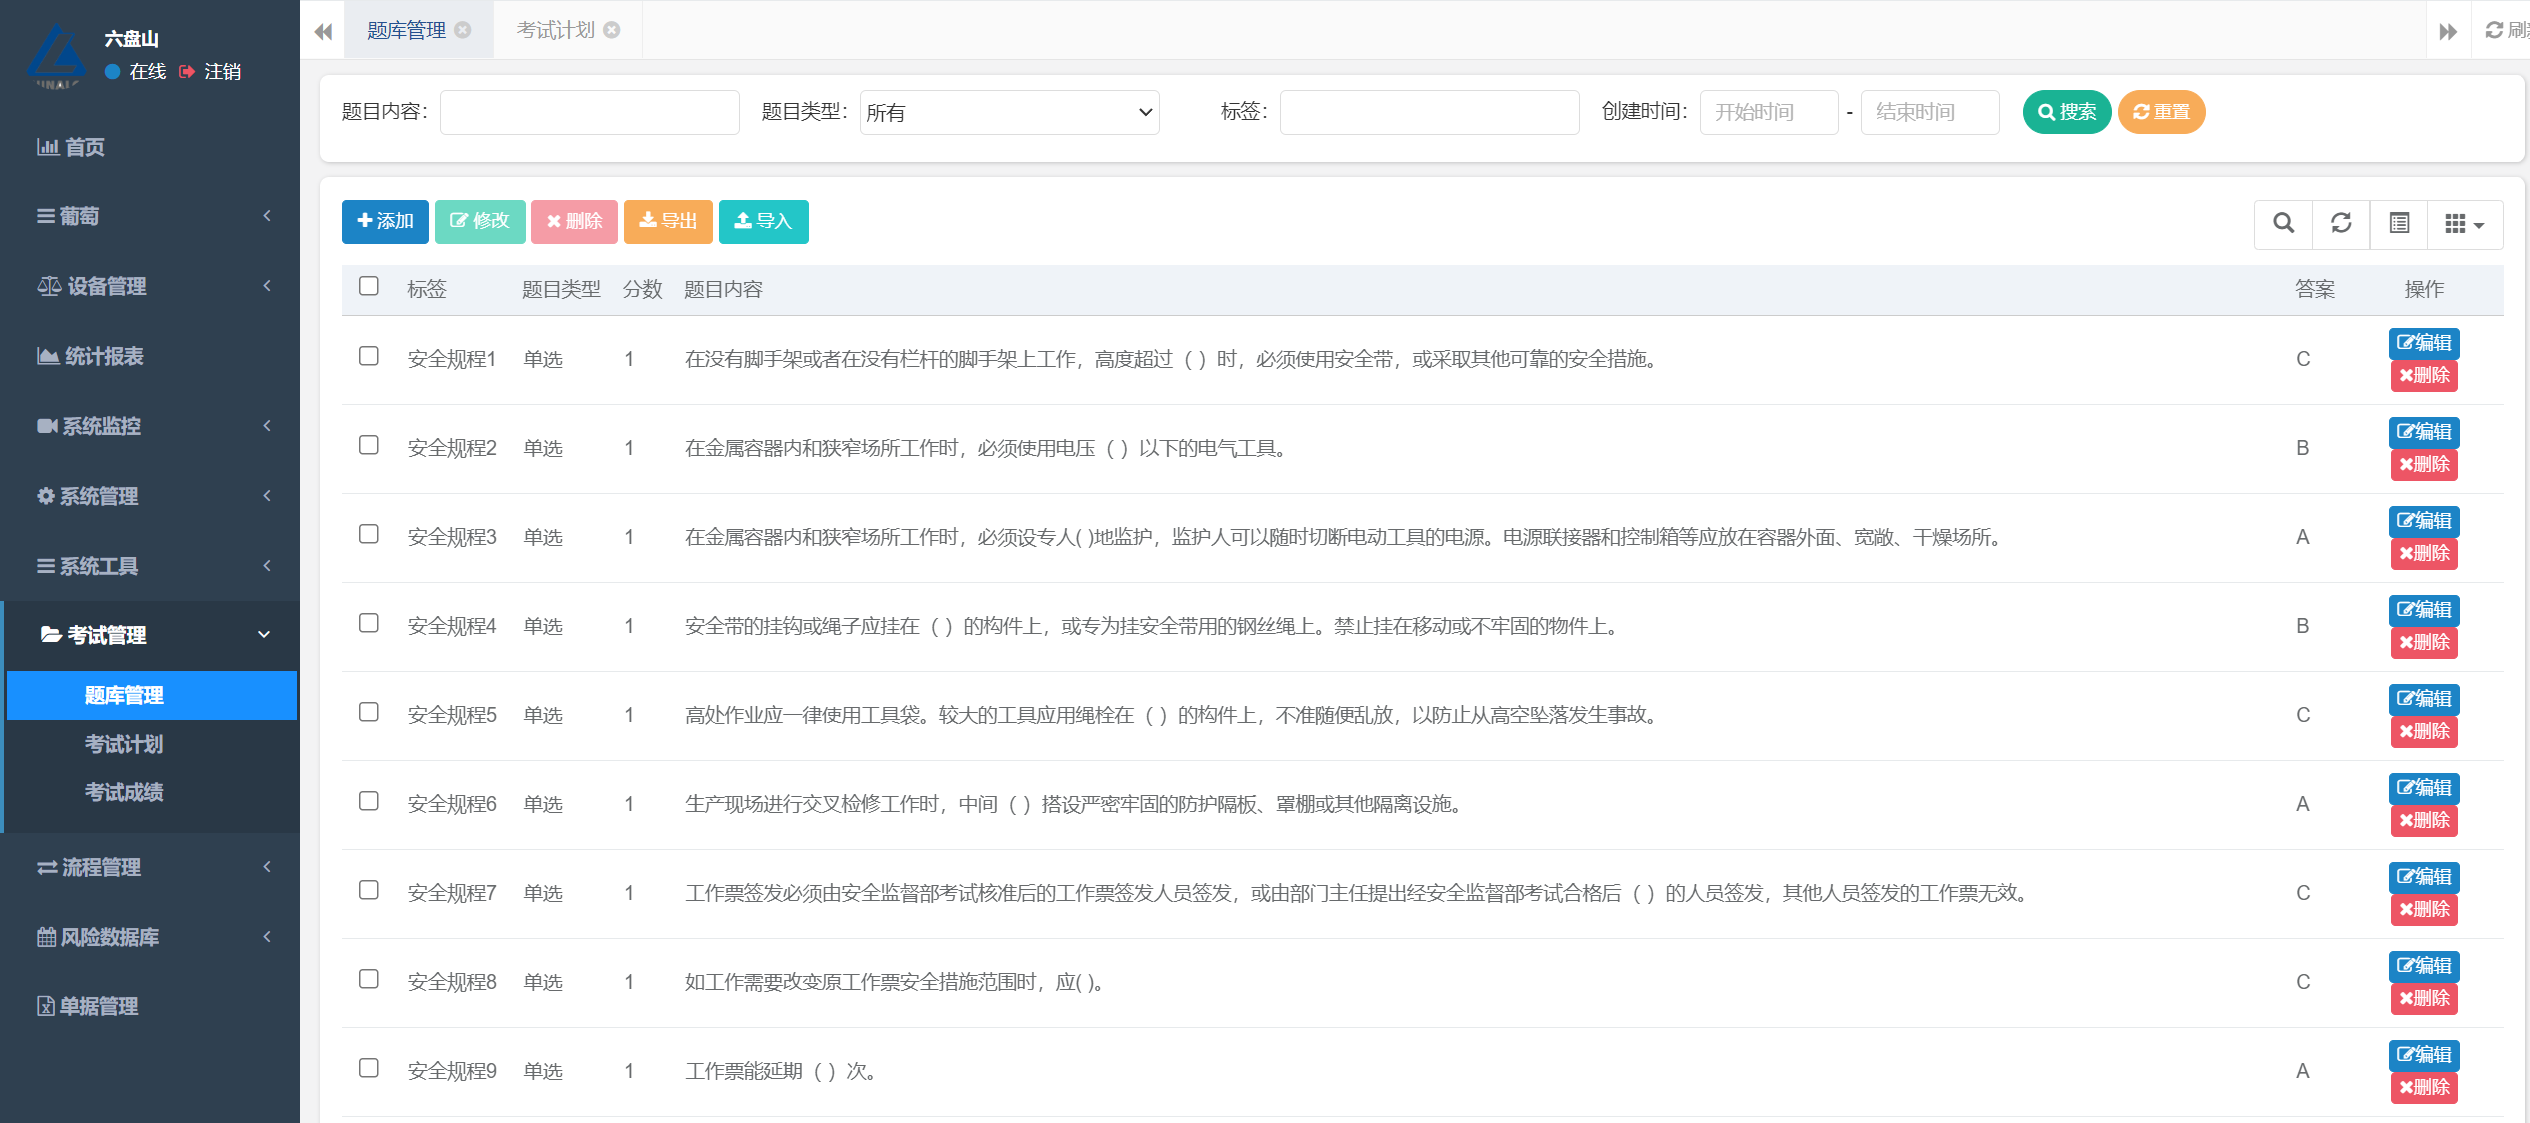
Task: Click the 题目内容 input field
Action: [590, 112]
